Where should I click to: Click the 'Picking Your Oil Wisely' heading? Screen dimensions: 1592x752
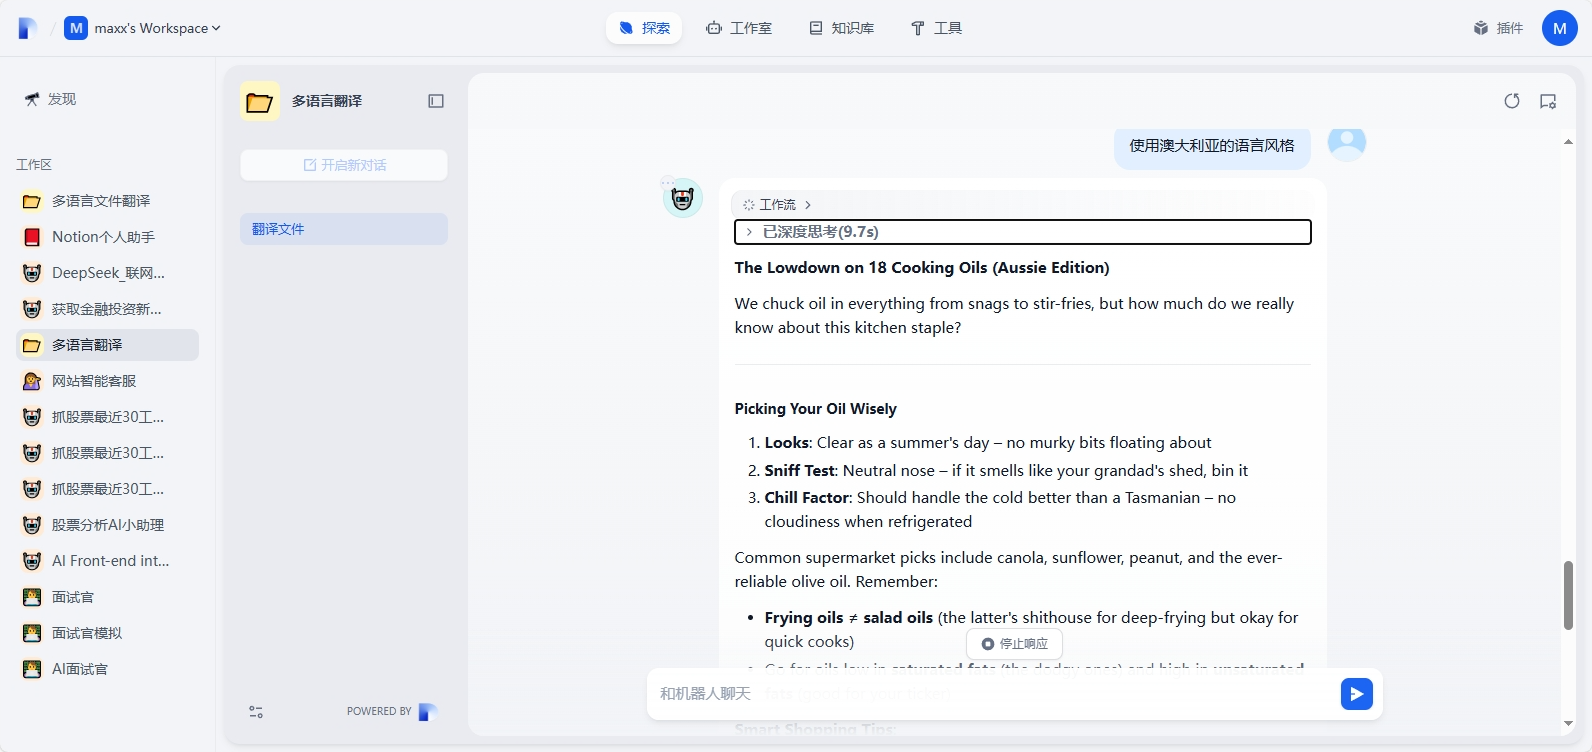815,409
